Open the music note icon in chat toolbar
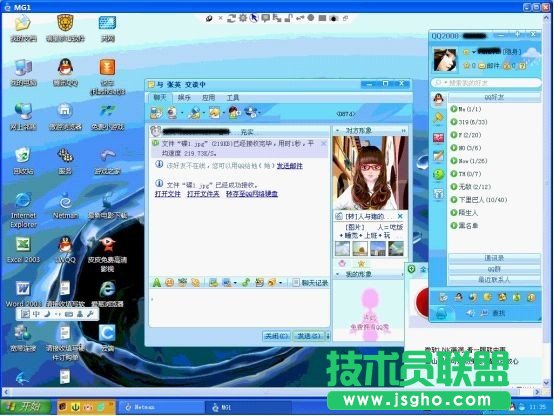 (x=246, y=282)
